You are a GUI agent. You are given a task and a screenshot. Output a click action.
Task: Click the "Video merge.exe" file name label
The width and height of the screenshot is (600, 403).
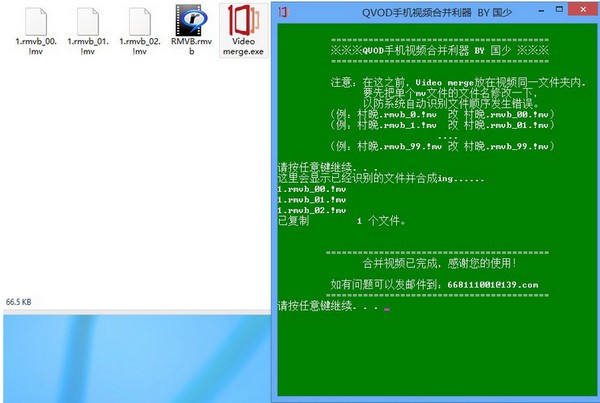pyautogui.click(x=243, y=46)
